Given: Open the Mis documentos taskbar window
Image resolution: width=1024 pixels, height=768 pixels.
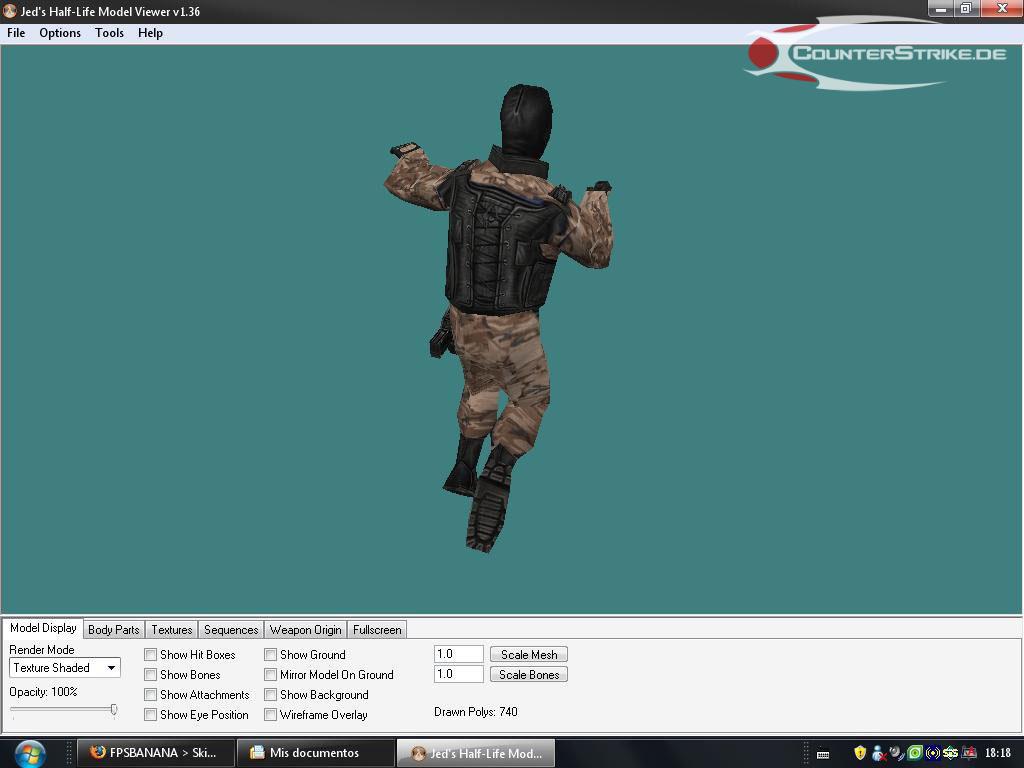Looking at the screenshot, I should pyautogui.click(x=313, y=753).
